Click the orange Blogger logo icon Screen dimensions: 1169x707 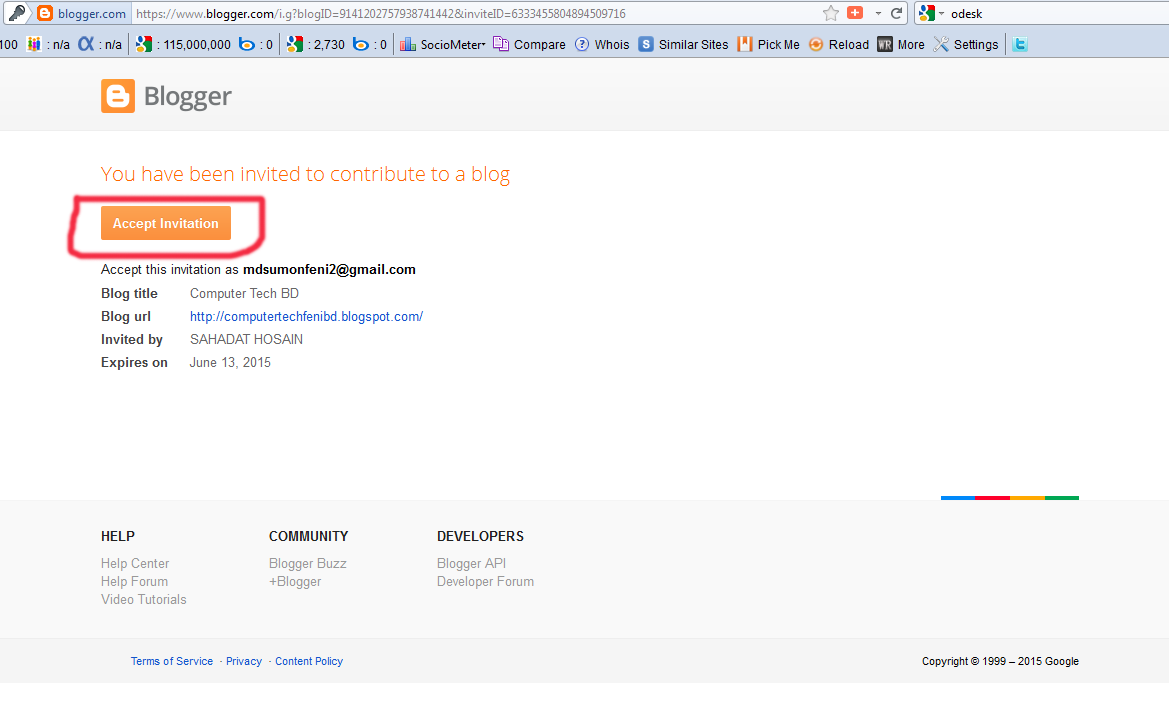[x=118, y=95]
